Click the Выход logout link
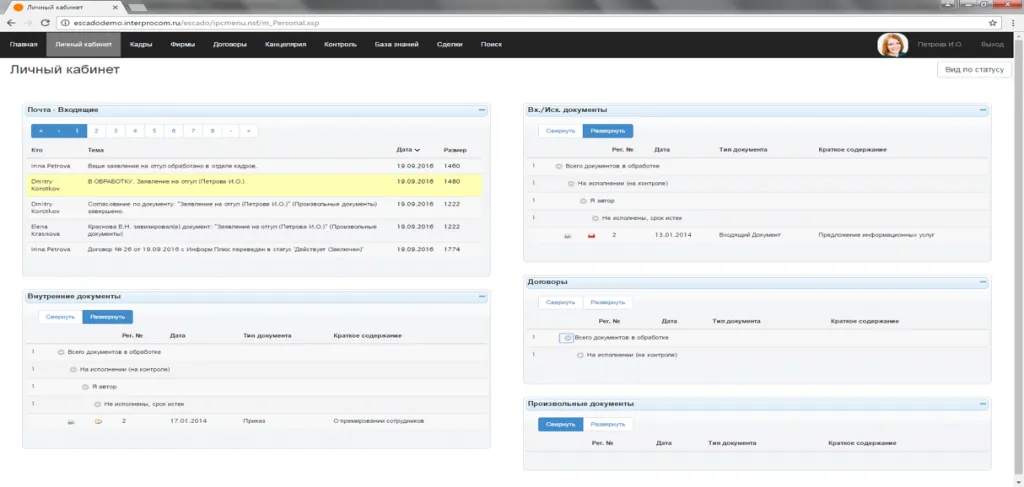 pos(992,45)
